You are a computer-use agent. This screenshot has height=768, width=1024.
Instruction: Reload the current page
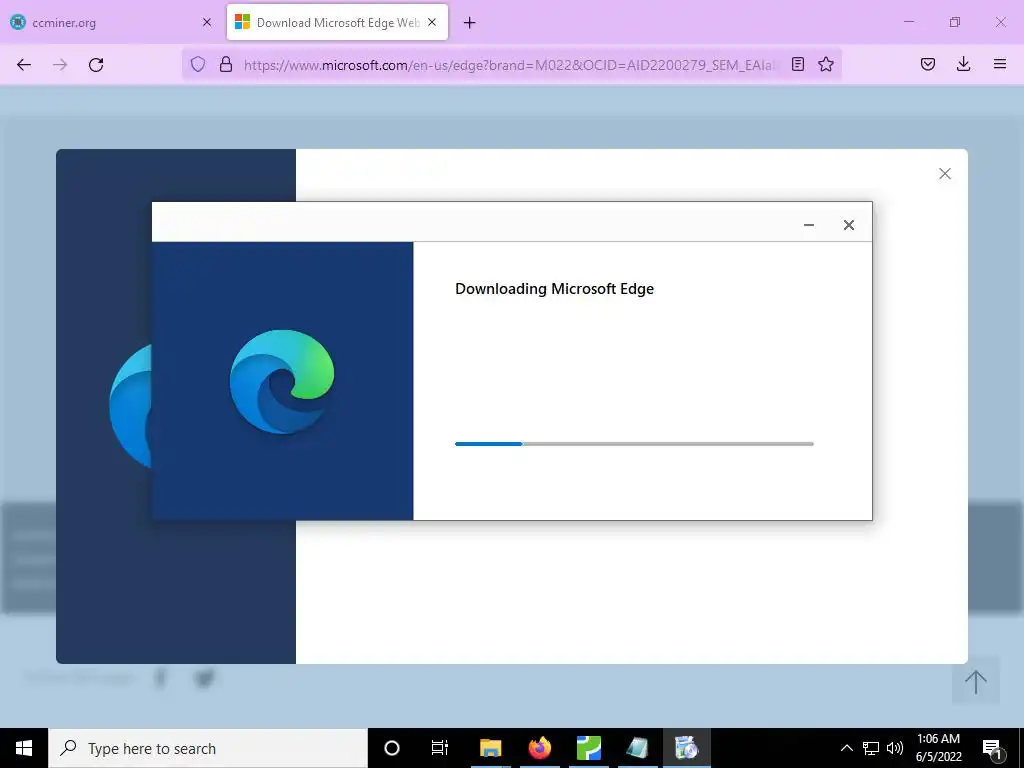[x=96, y=64]
